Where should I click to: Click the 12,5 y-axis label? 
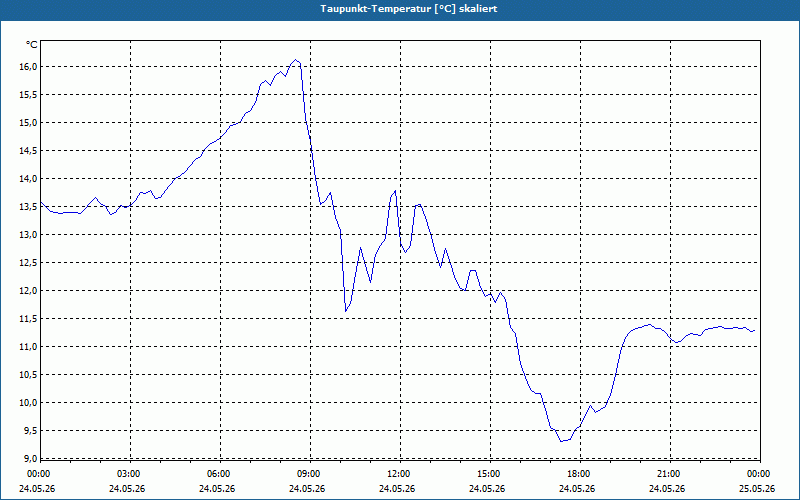29,263
